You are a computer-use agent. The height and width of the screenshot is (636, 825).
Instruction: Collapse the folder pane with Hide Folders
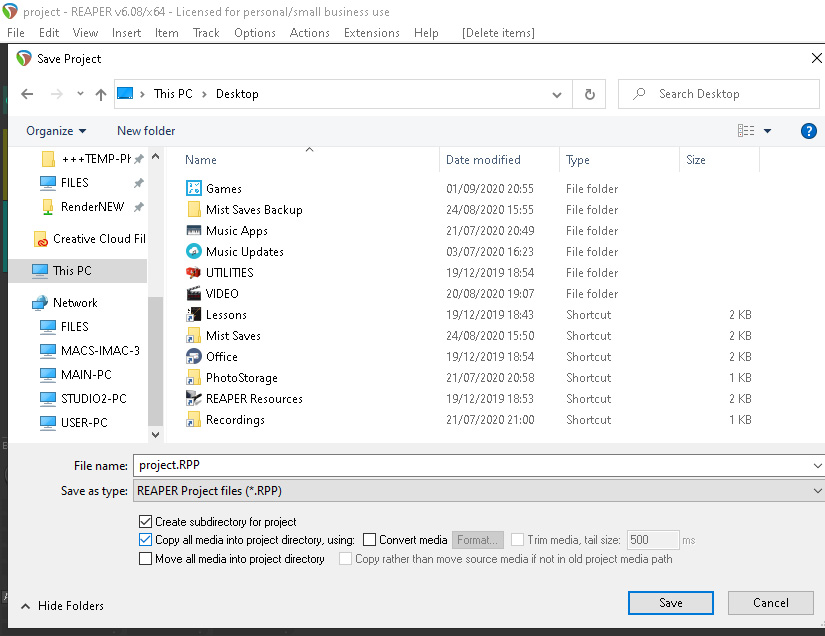pos(62,606)
